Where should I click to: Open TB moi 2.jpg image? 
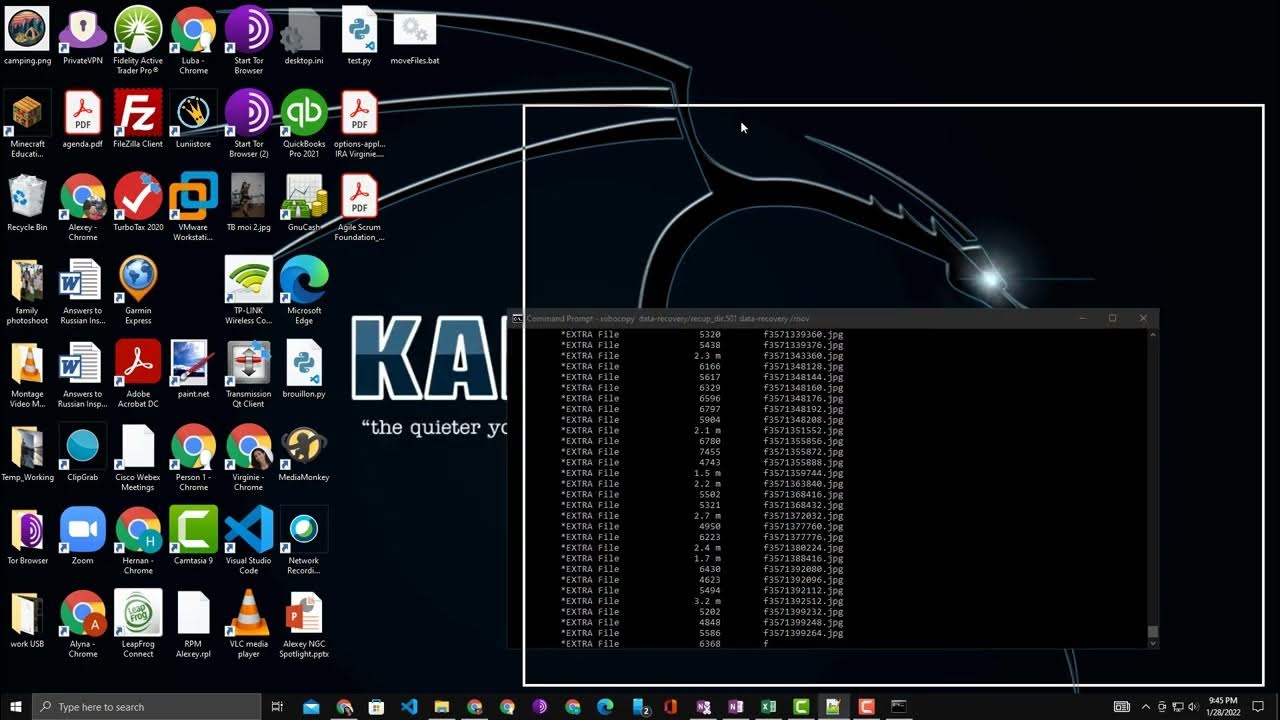[248, 203]
